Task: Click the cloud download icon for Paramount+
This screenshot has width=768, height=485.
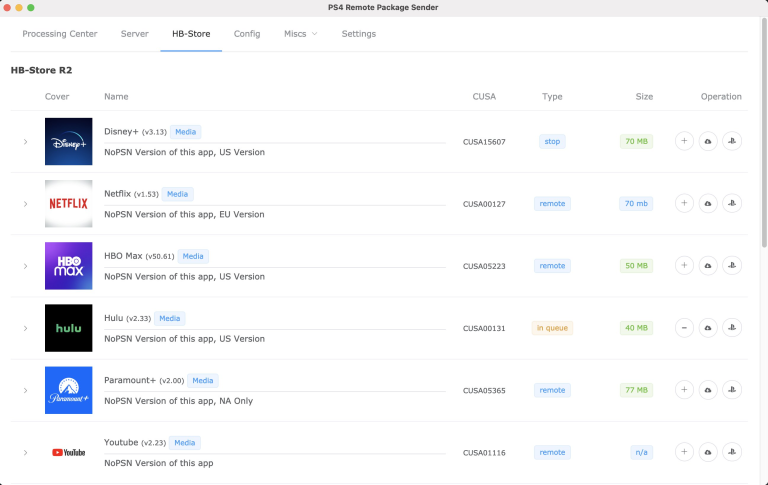Action: coord(708,390)
